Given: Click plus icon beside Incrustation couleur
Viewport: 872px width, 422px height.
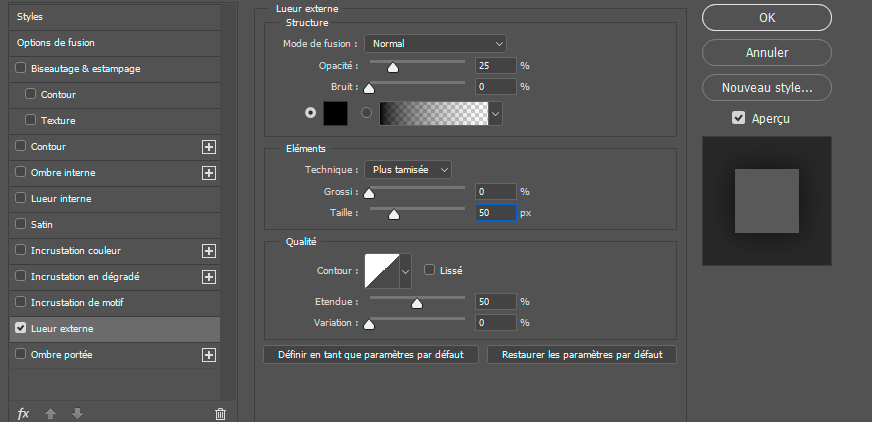Looking at the screenshot, I should (209, 251).
